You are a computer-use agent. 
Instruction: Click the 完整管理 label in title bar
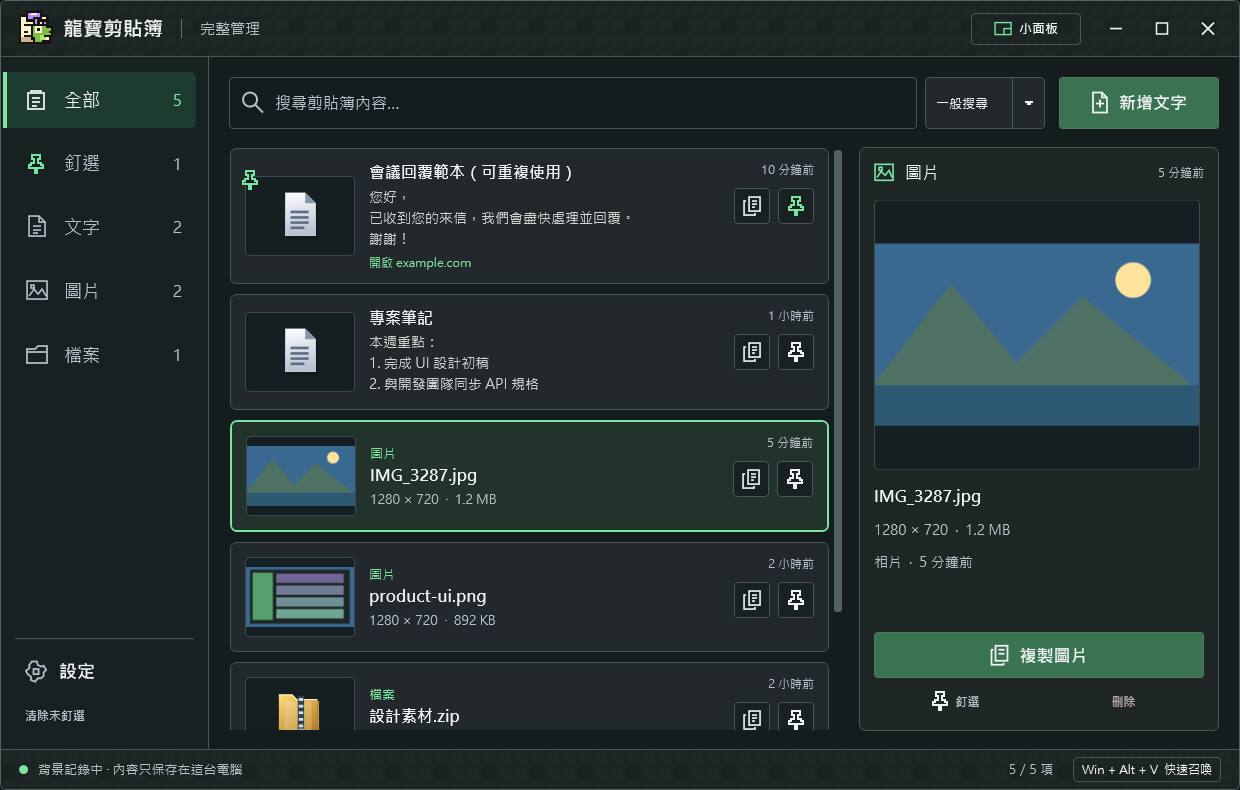click(x=230, y=29)
